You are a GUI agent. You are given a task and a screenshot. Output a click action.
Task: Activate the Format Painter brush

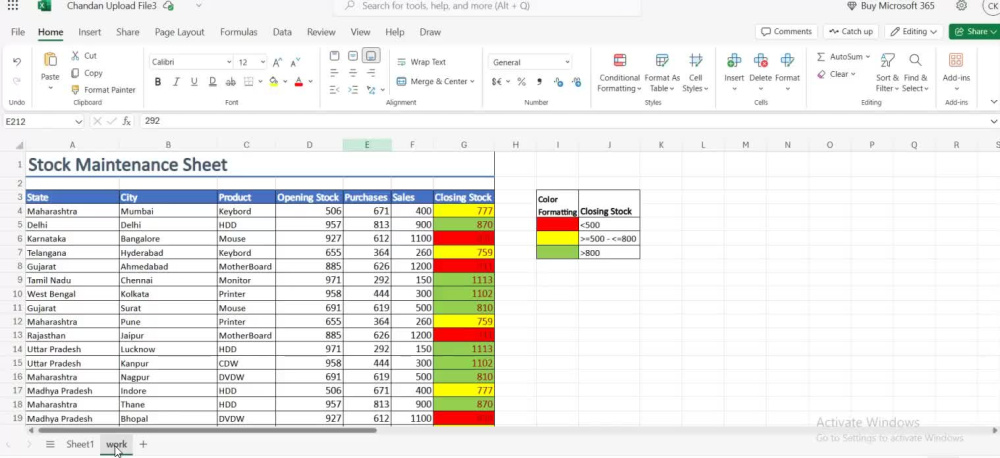[x=75, y=90]
